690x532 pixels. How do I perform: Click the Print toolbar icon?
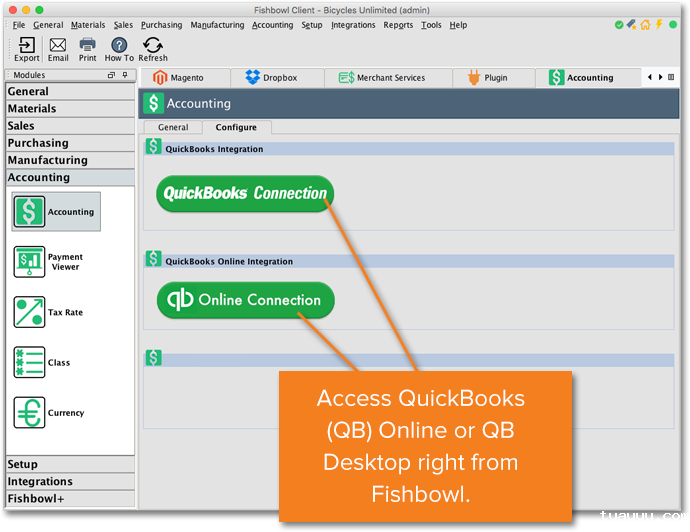(88, 45)
